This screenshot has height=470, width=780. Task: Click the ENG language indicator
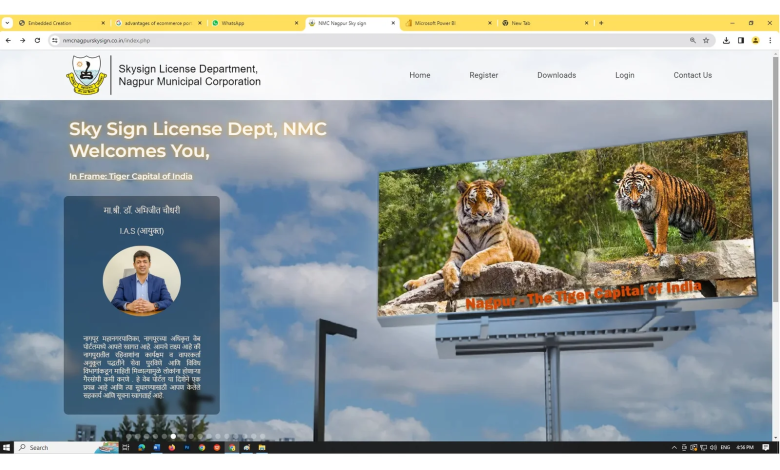pos(725,447)
